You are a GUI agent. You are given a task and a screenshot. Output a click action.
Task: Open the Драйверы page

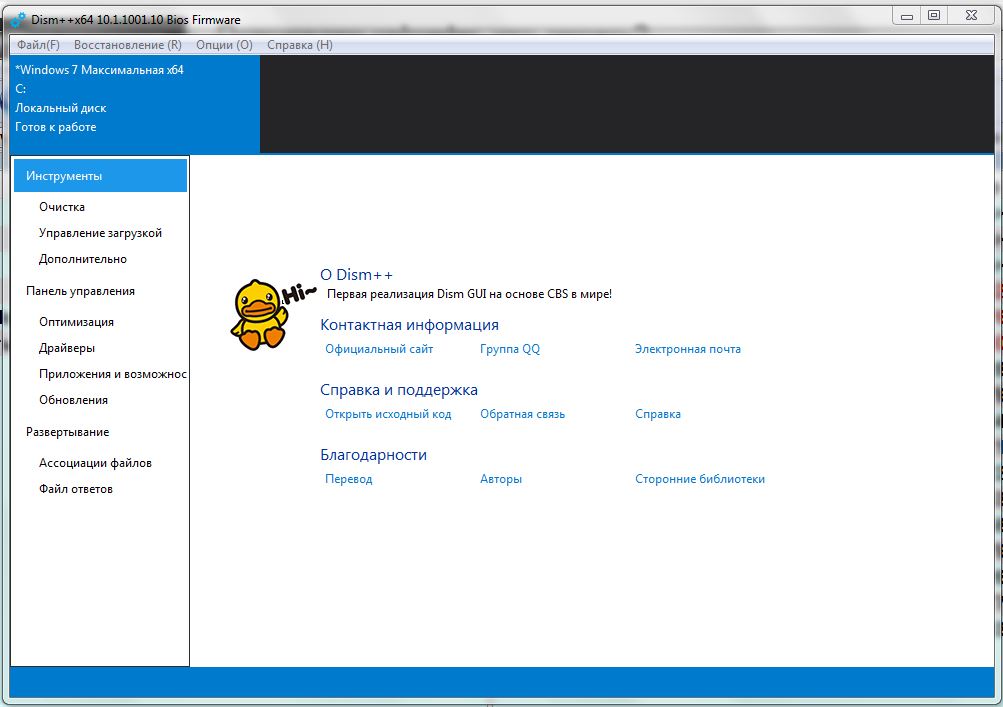pyautogui.click(x=67, y=348)
